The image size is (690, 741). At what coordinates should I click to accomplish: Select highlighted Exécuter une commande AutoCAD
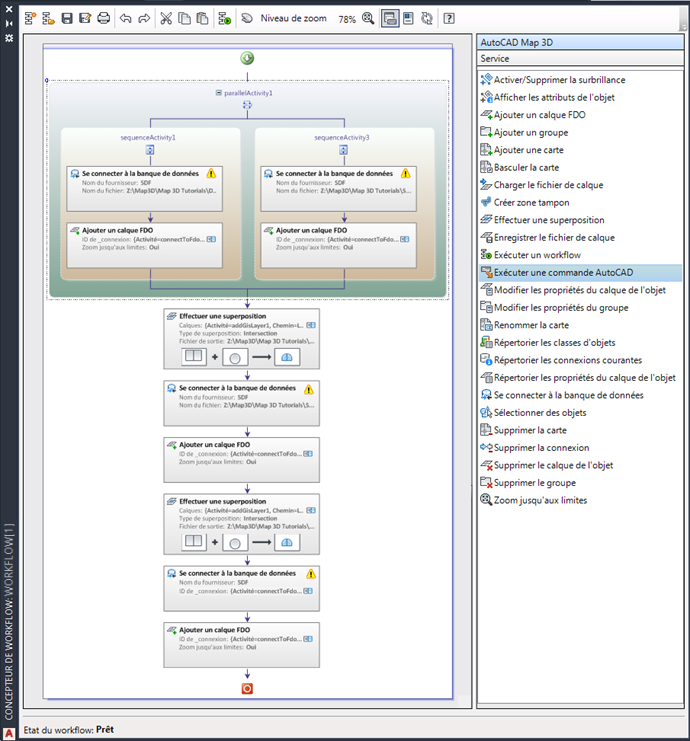pos(580,273)
